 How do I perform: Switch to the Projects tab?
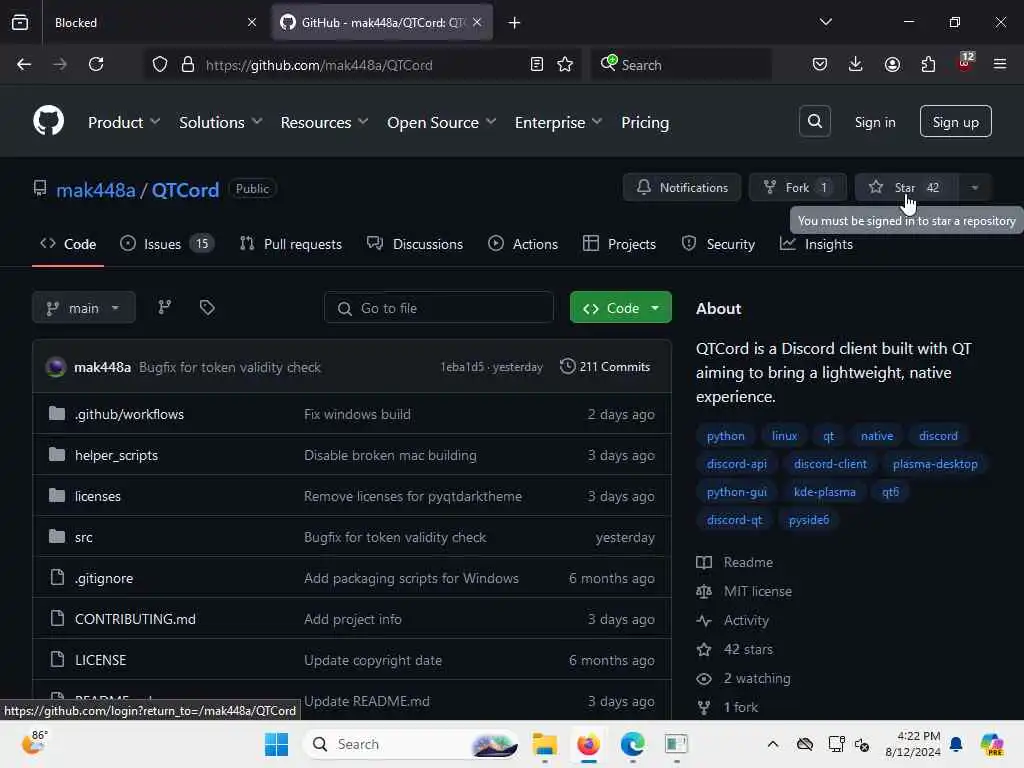[x=619, y=244]
